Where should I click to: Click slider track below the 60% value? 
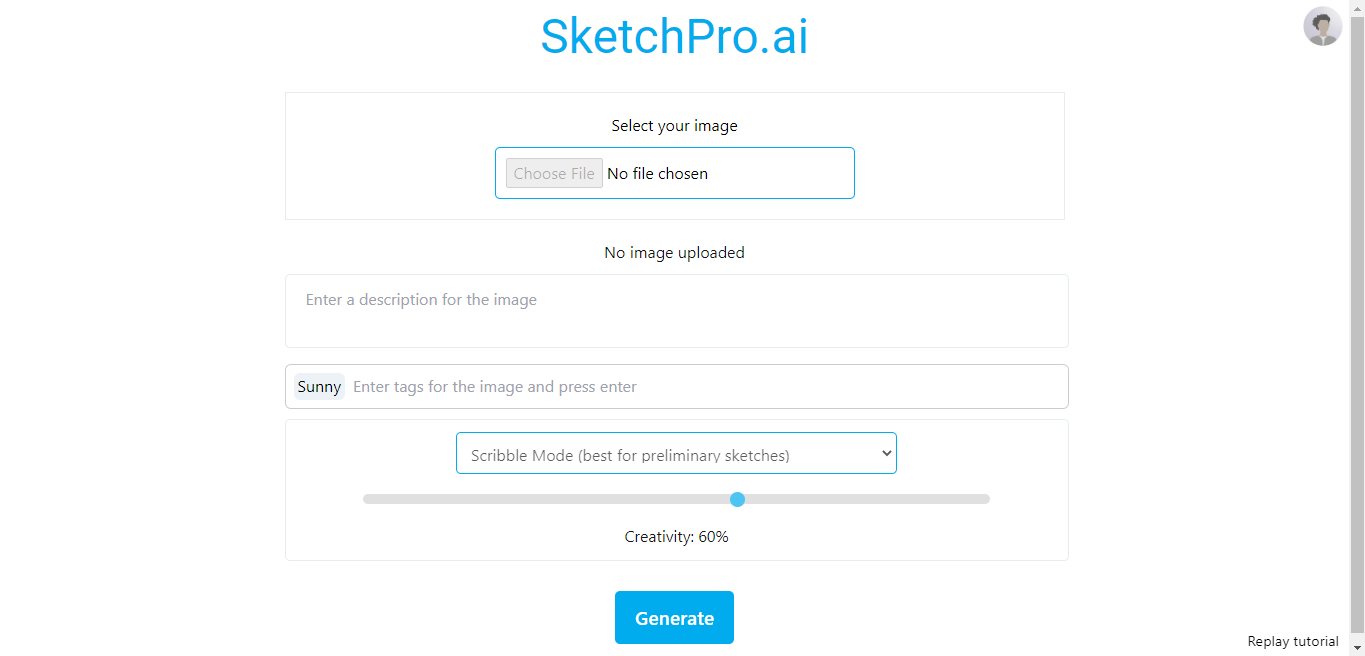pyautogui.click(x=546, y=499)
